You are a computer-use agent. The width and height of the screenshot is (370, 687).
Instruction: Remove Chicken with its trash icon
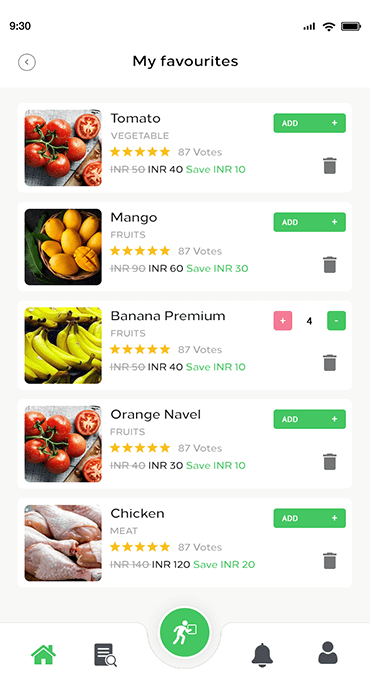330,560
